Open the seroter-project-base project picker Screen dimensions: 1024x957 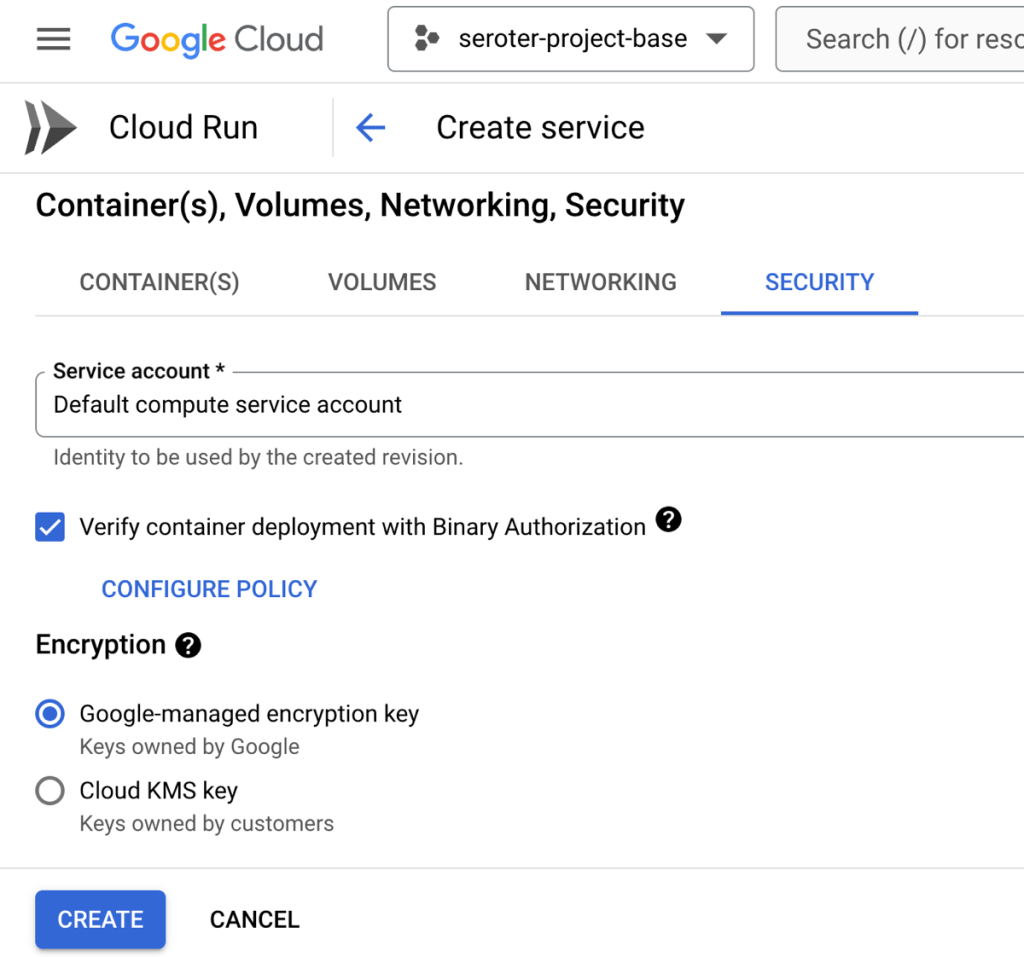(x=571, y=39)
